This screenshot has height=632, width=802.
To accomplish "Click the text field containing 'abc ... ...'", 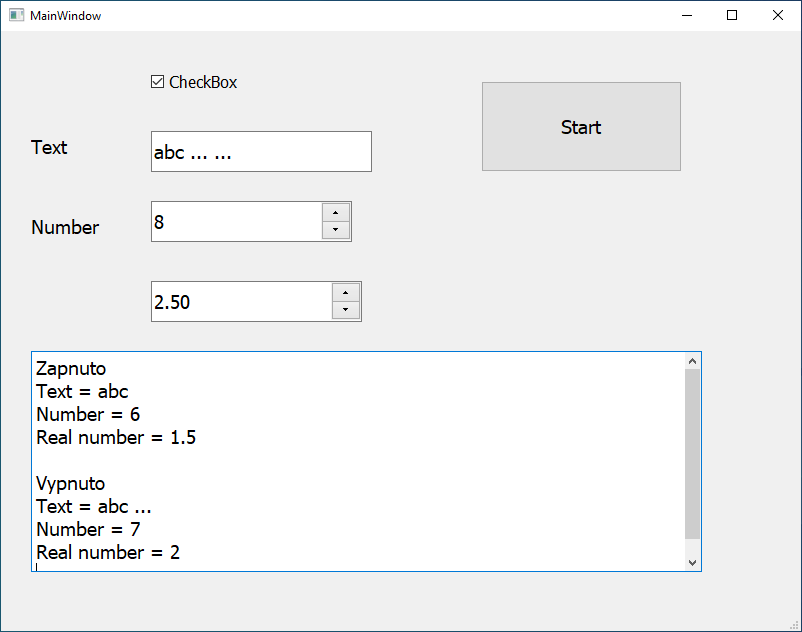I will pyautogui.click(x=261, y=152).
